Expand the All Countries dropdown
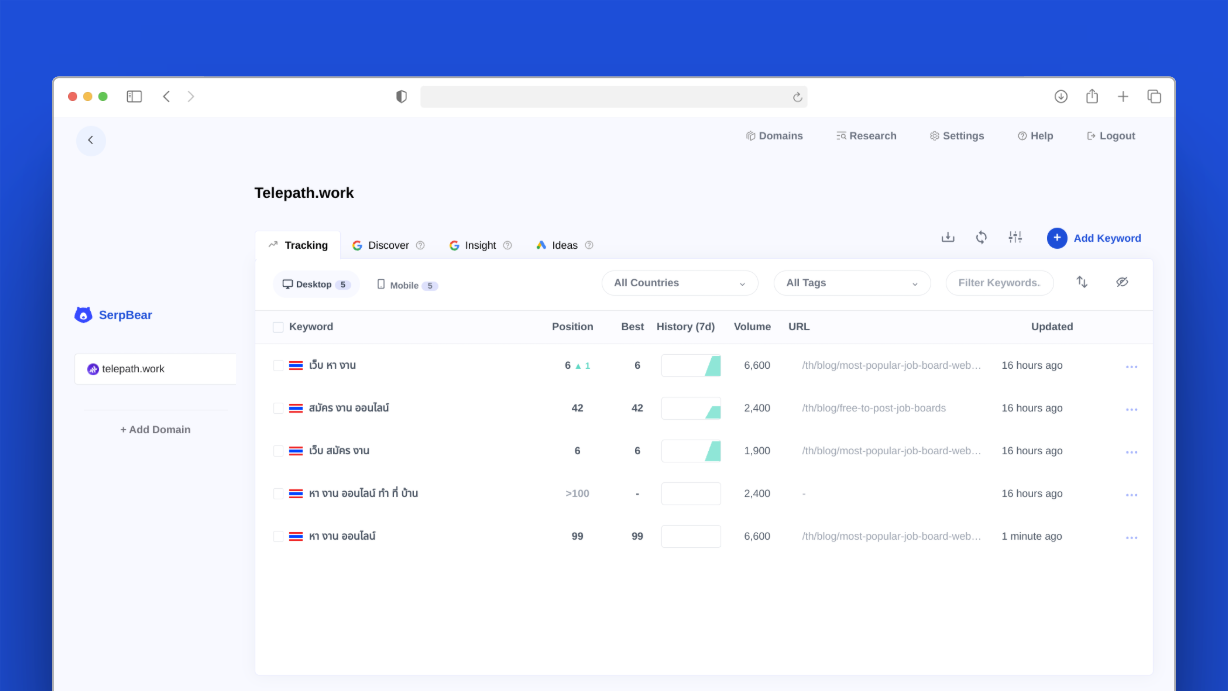The image size is (1228, 691). (x=679, y=283)
